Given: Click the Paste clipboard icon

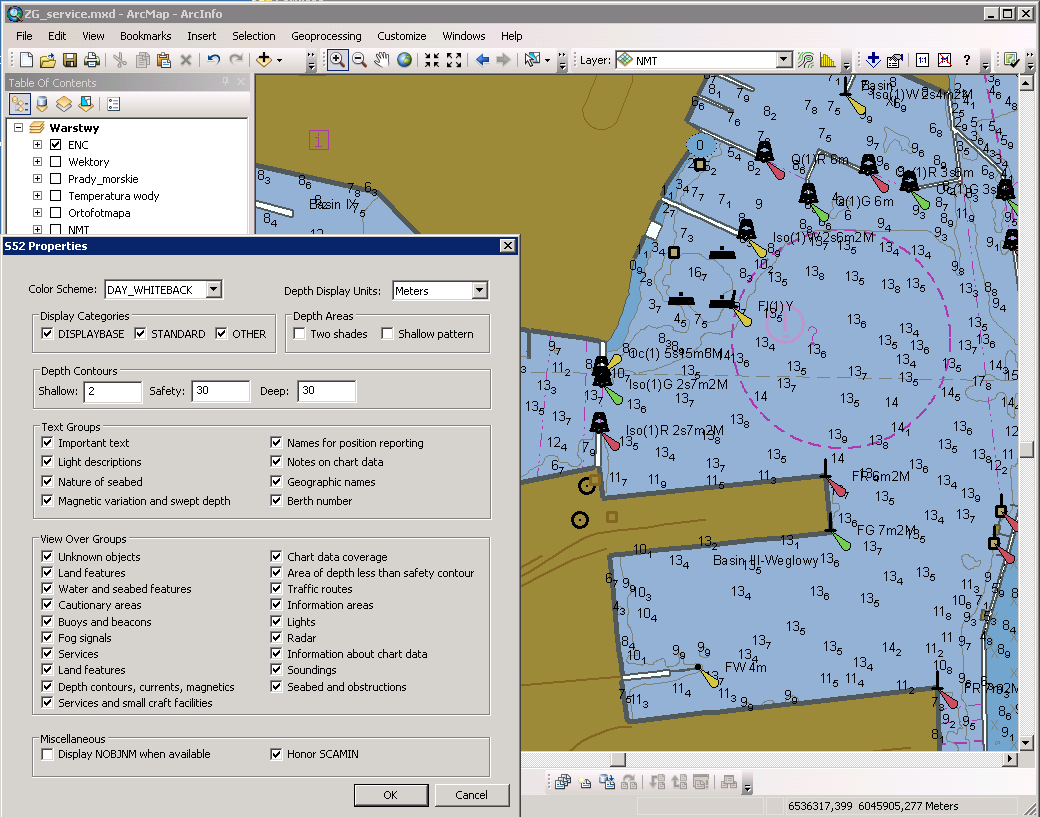Looking at the screenshot, I should (164, 60).
